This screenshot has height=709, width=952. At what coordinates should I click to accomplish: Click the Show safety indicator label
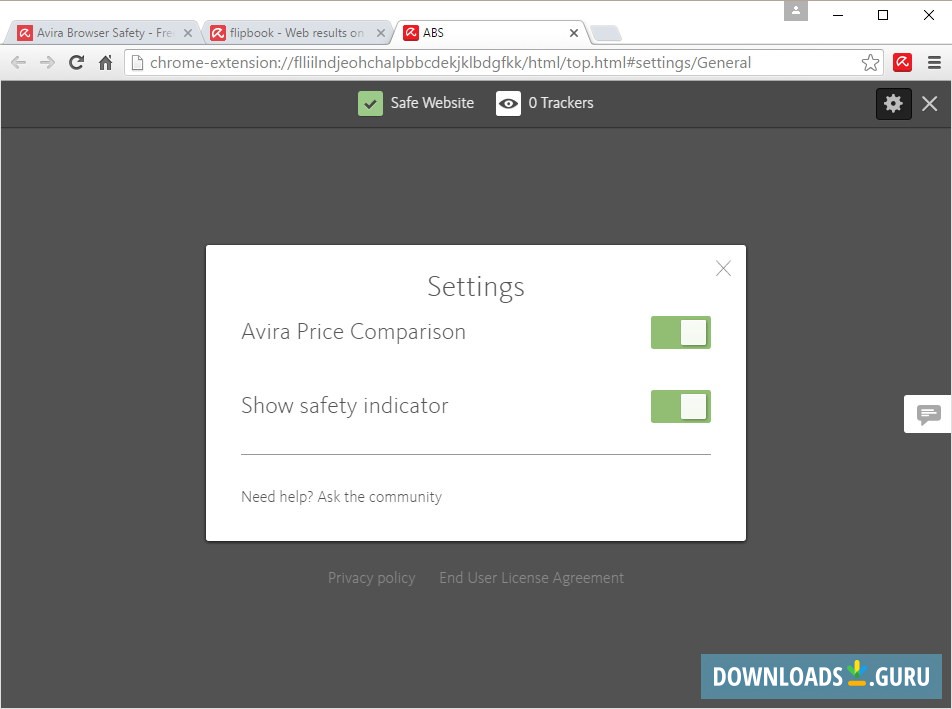[345, 406]
